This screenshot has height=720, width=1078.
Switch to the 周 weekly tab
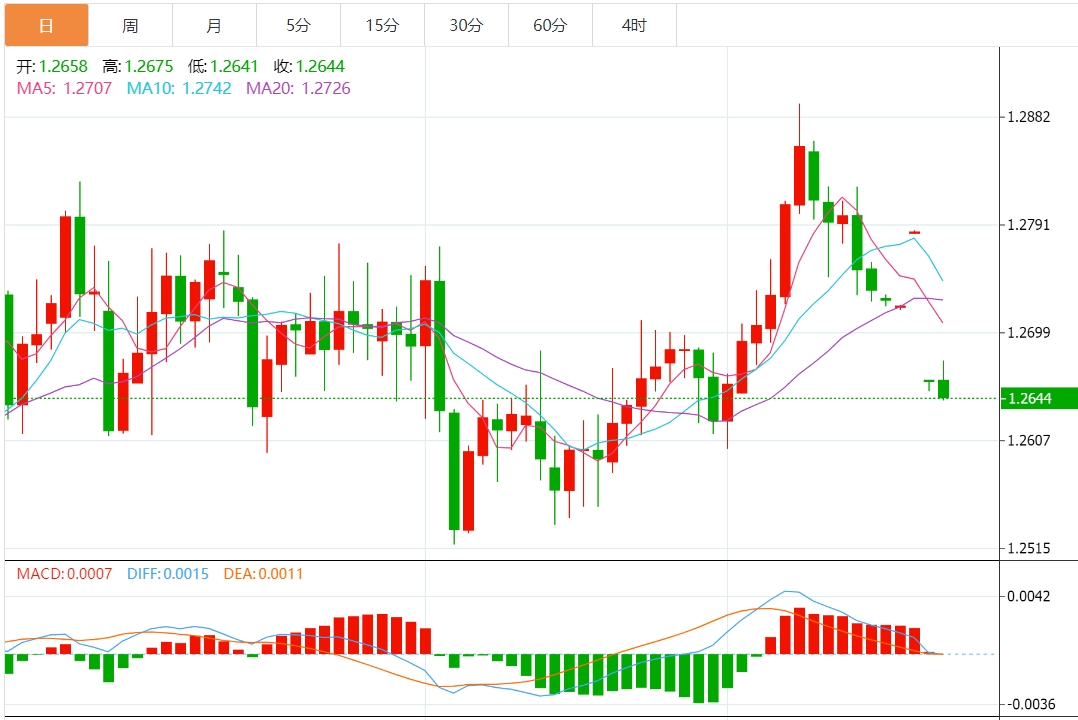[131, 25]
